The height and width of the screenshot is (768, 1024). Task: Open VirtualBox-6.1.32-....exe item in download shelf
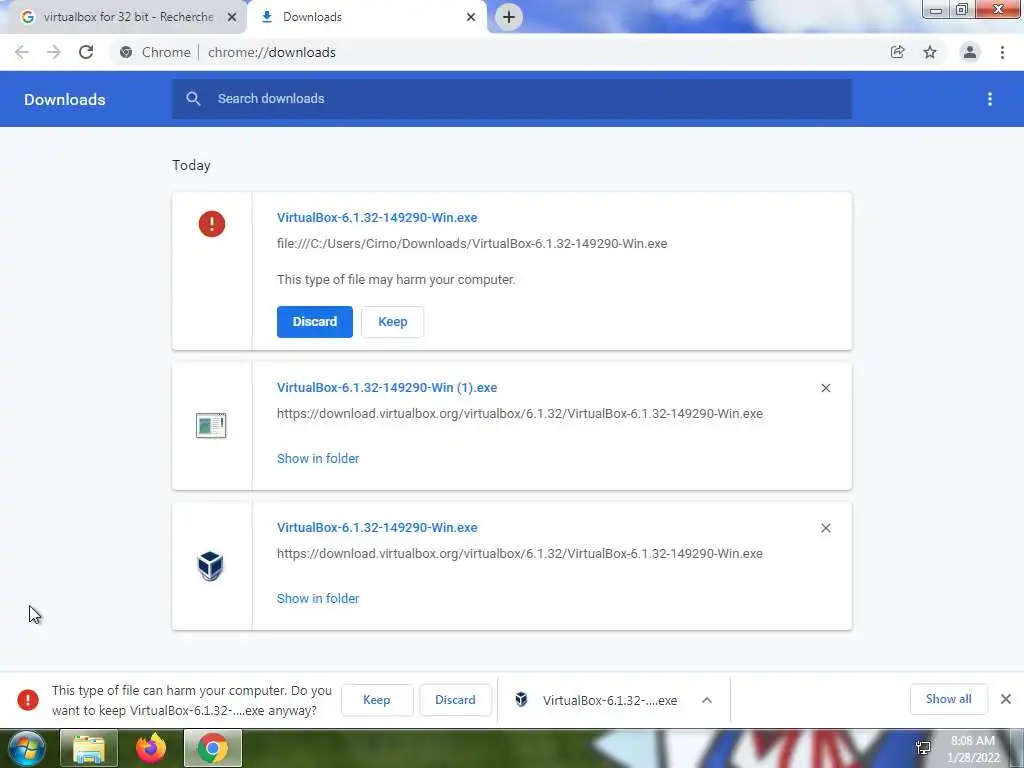click(610, 700)
